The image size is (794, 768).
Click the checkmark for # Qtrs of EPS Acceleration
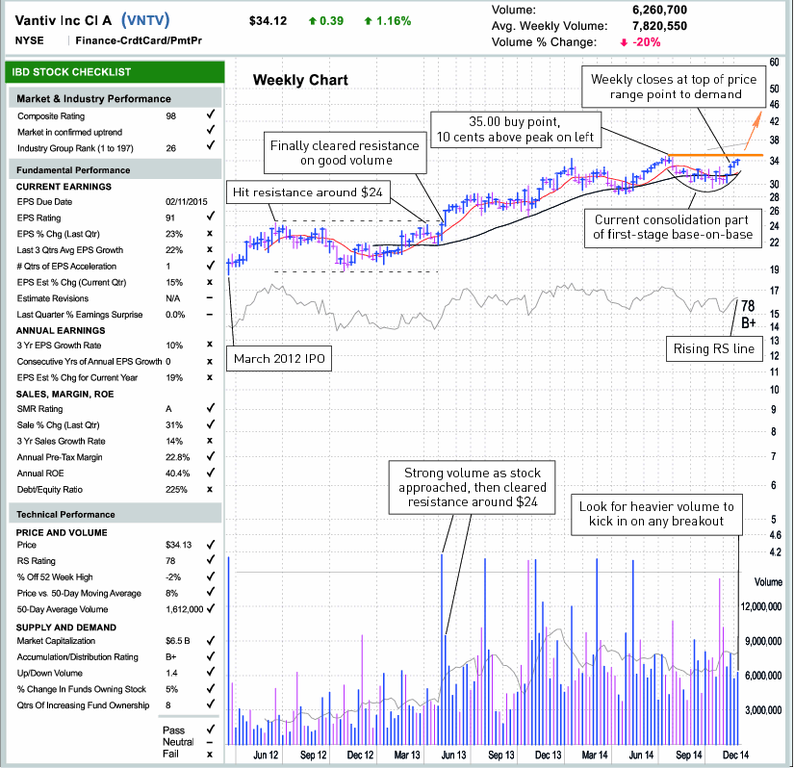[x=211, y=265]
